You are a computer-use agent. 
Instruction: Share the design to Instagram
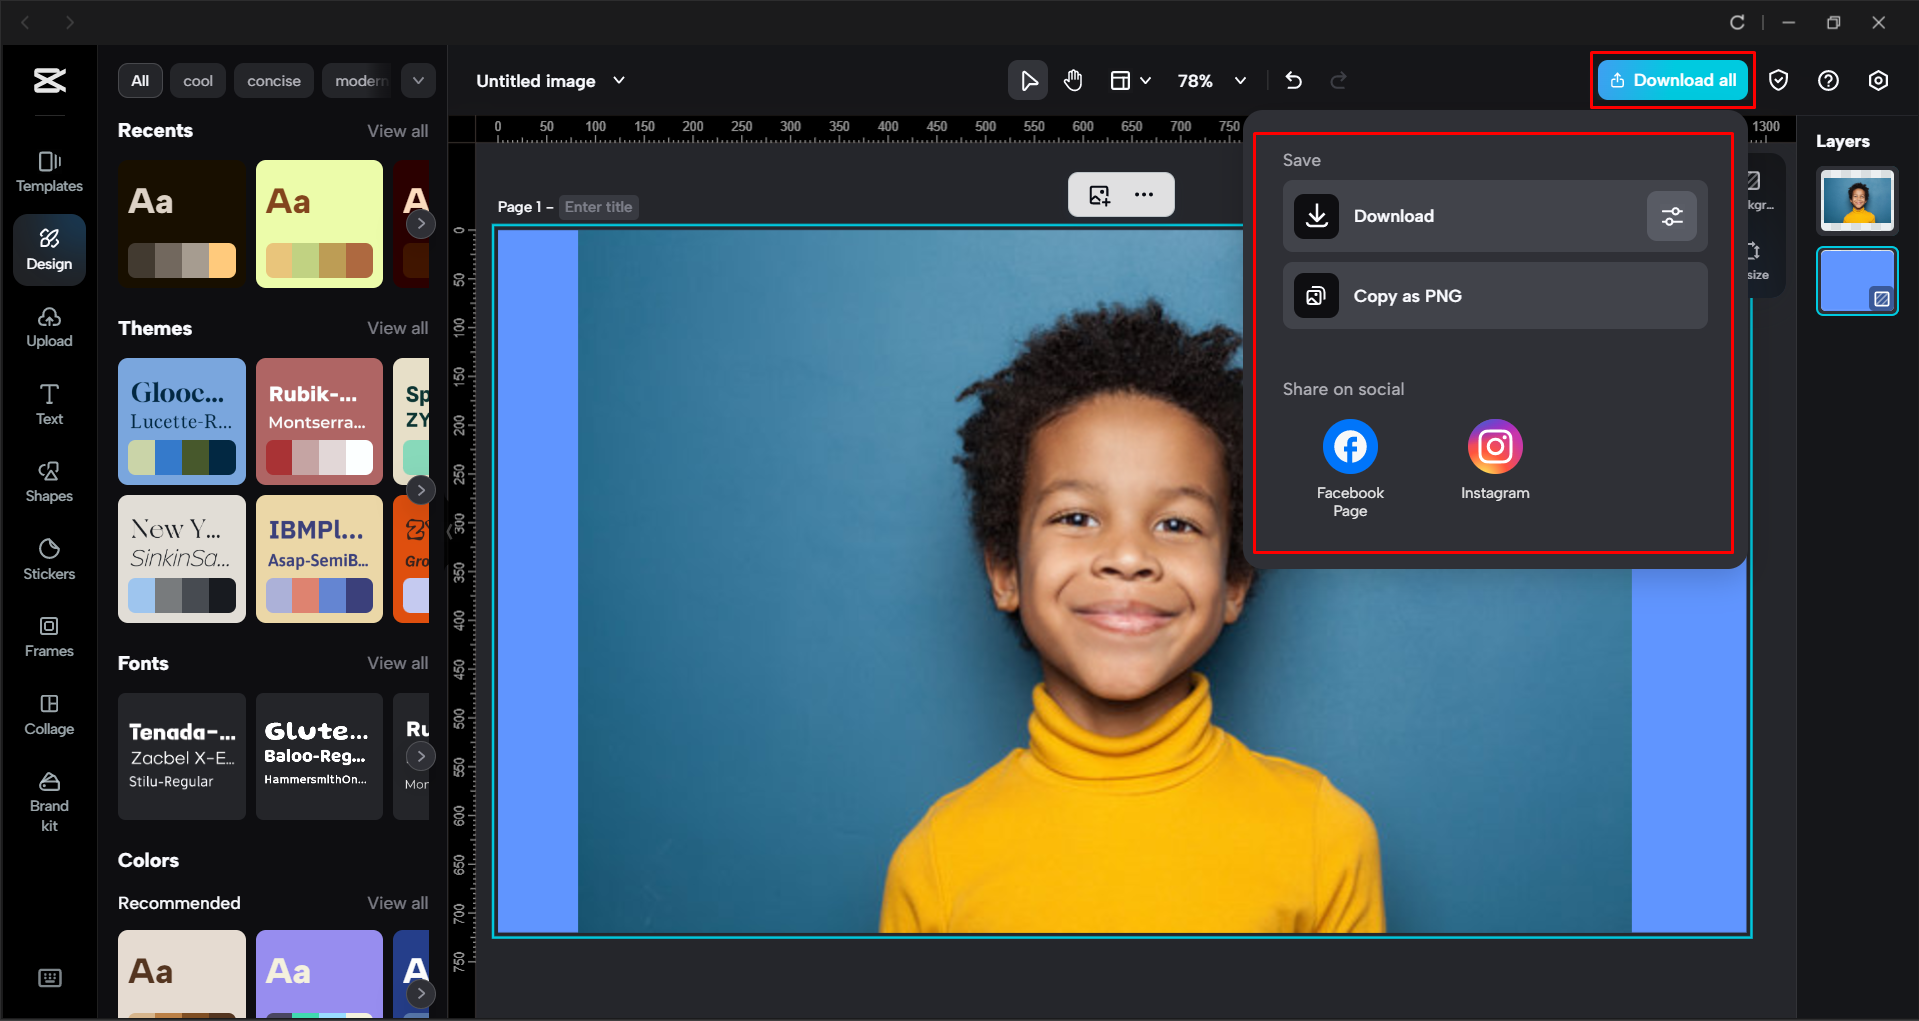click(1494, 447)
